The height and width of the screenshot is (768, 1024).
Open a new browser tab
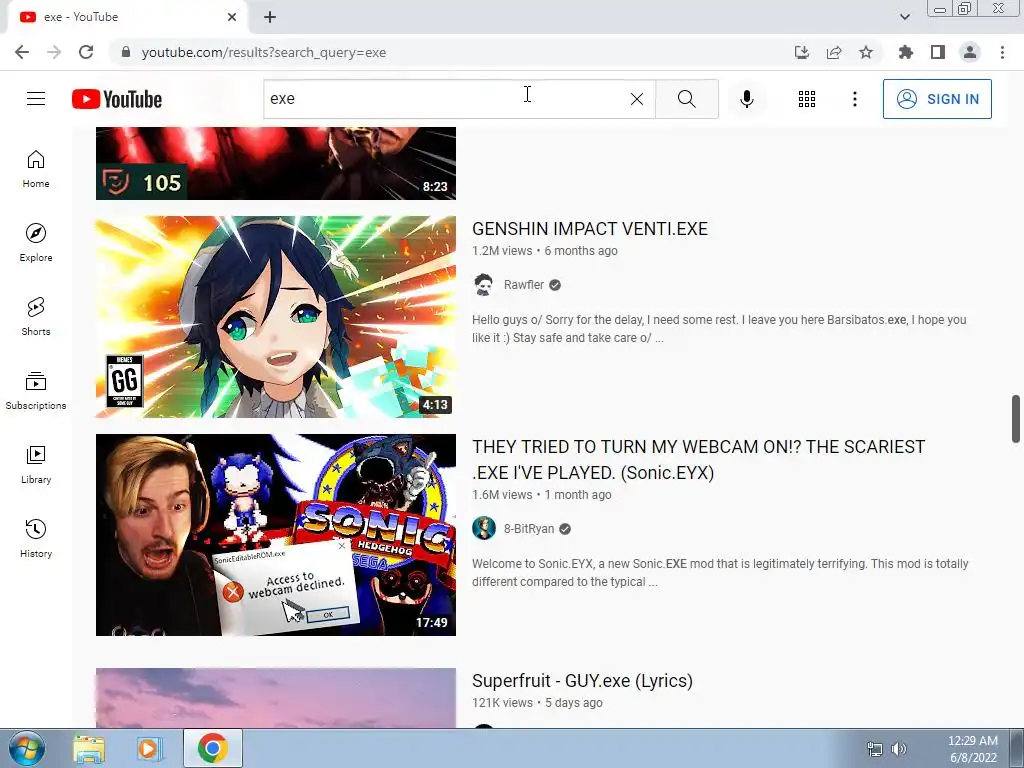coord(270,17)
